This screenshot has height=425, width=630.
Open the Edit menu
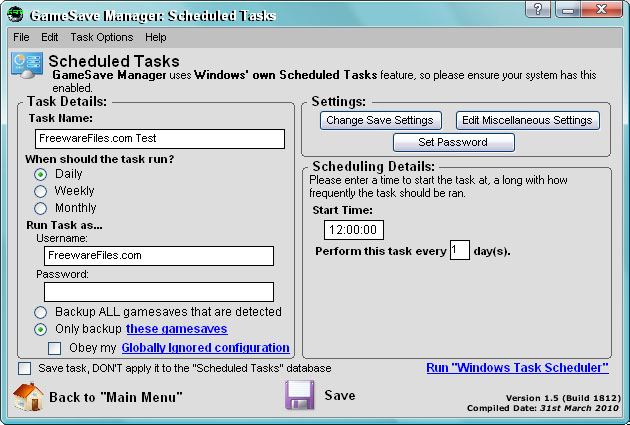pos(49,37)
